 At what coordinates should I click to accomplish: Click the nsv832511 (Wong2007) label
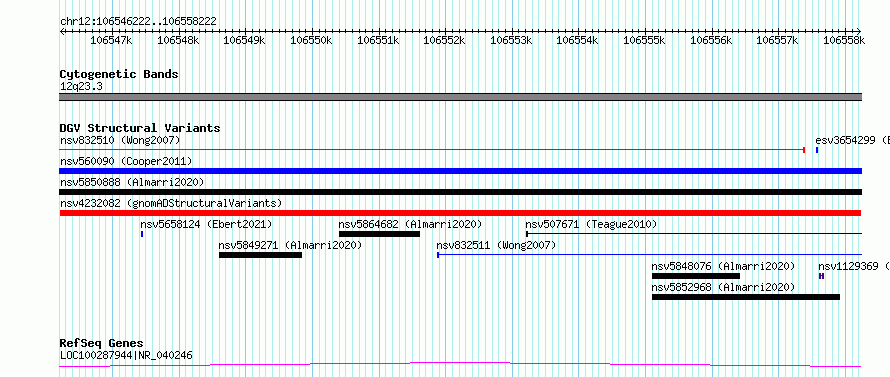pyautogui.click(x=496, y=245)
